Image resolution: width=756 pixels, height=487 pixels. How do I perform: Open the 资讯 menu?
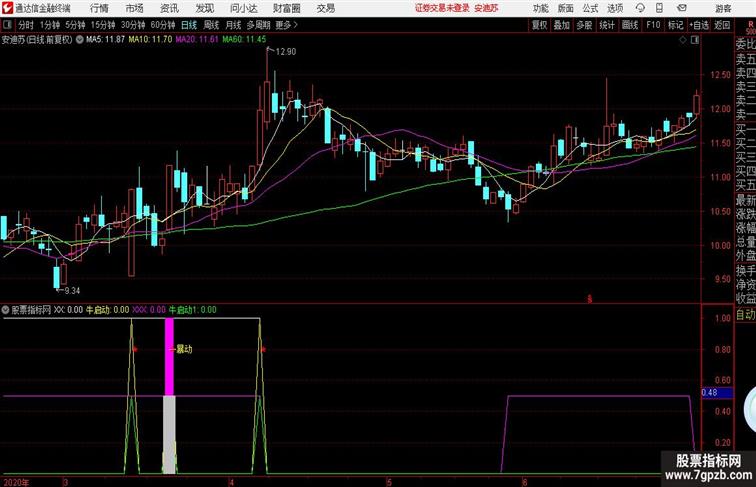pos(169,8)
